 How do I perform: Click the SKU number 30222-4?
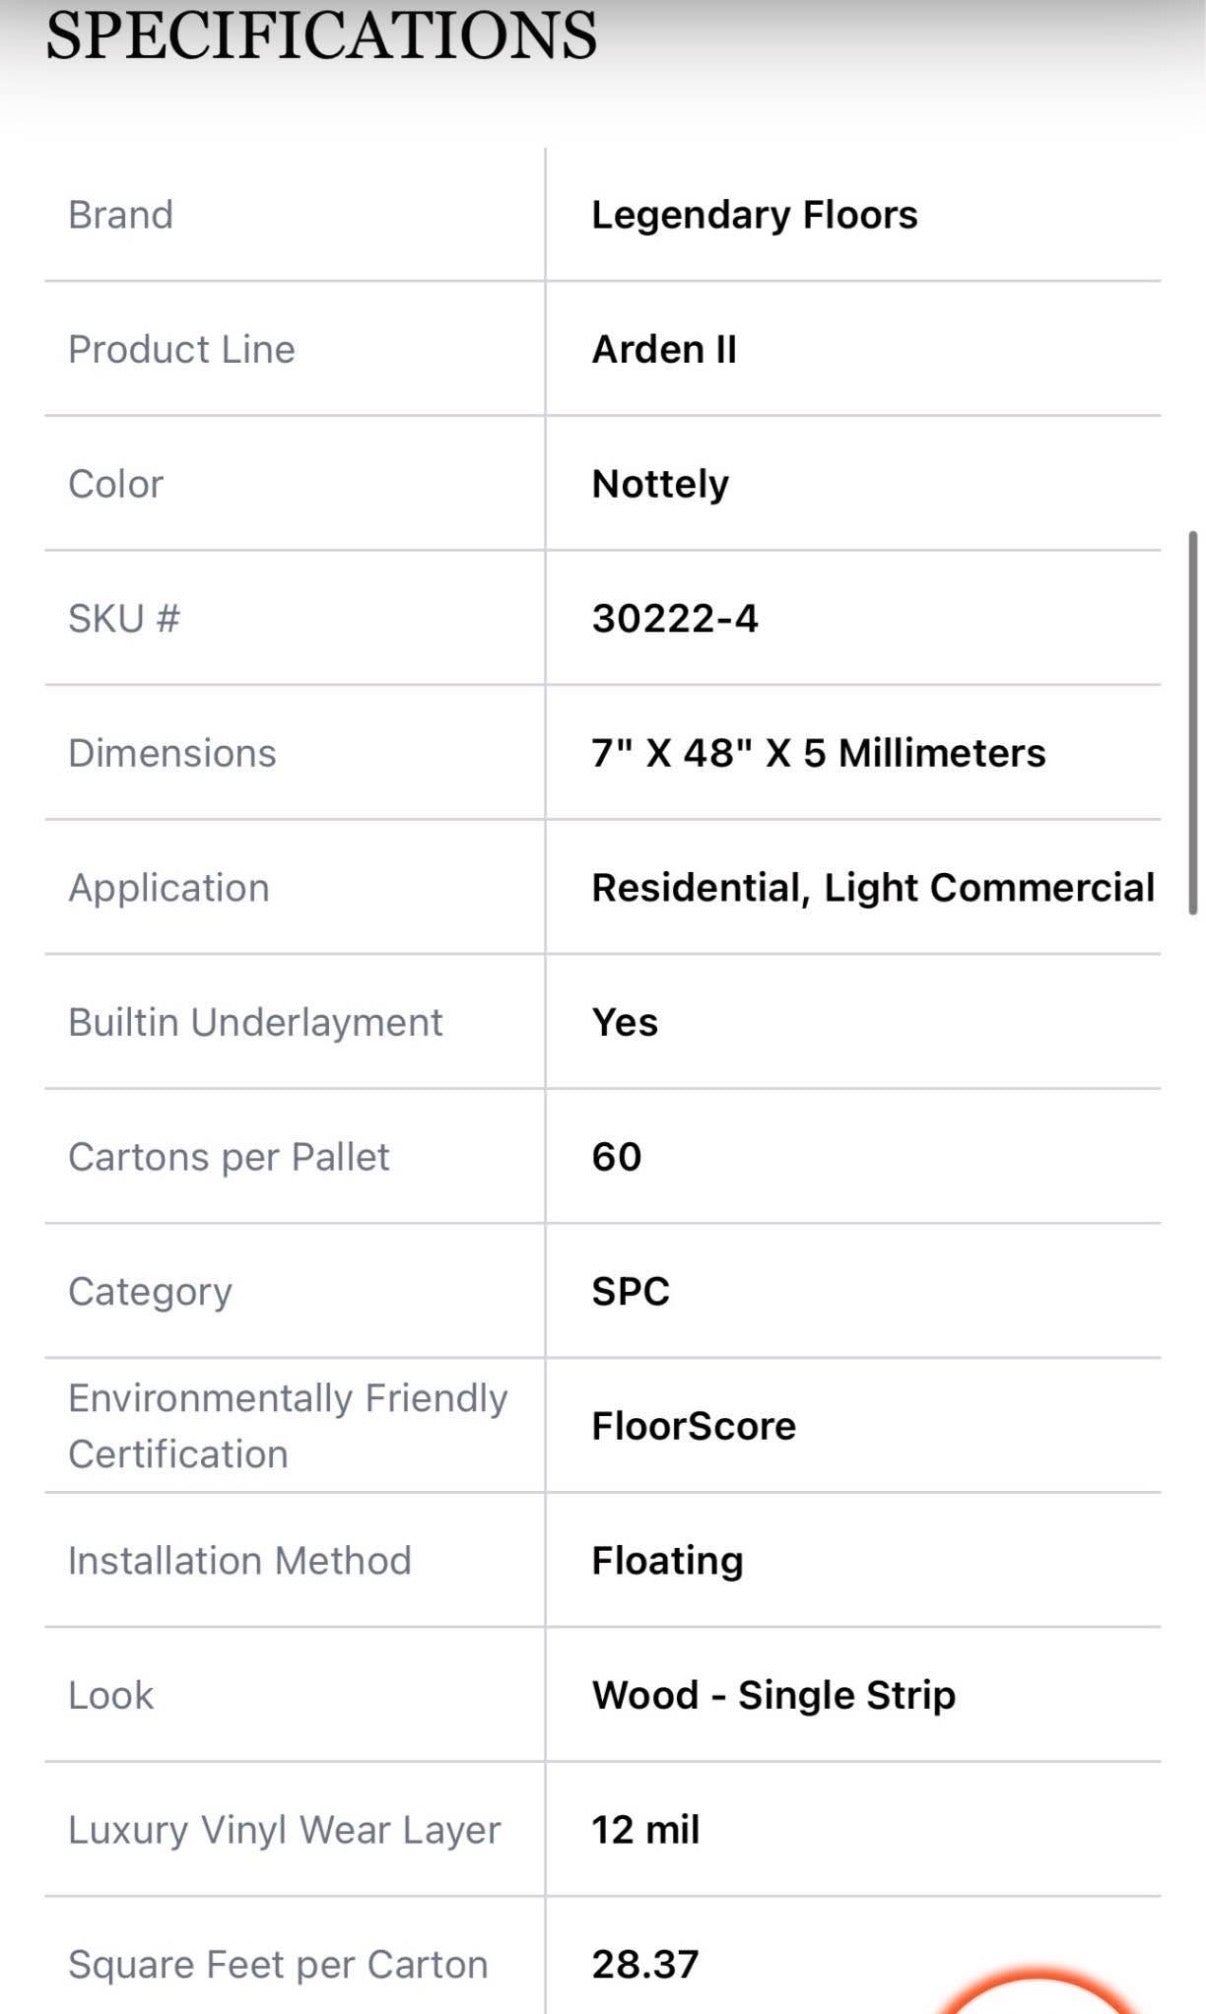click(675, 619)
